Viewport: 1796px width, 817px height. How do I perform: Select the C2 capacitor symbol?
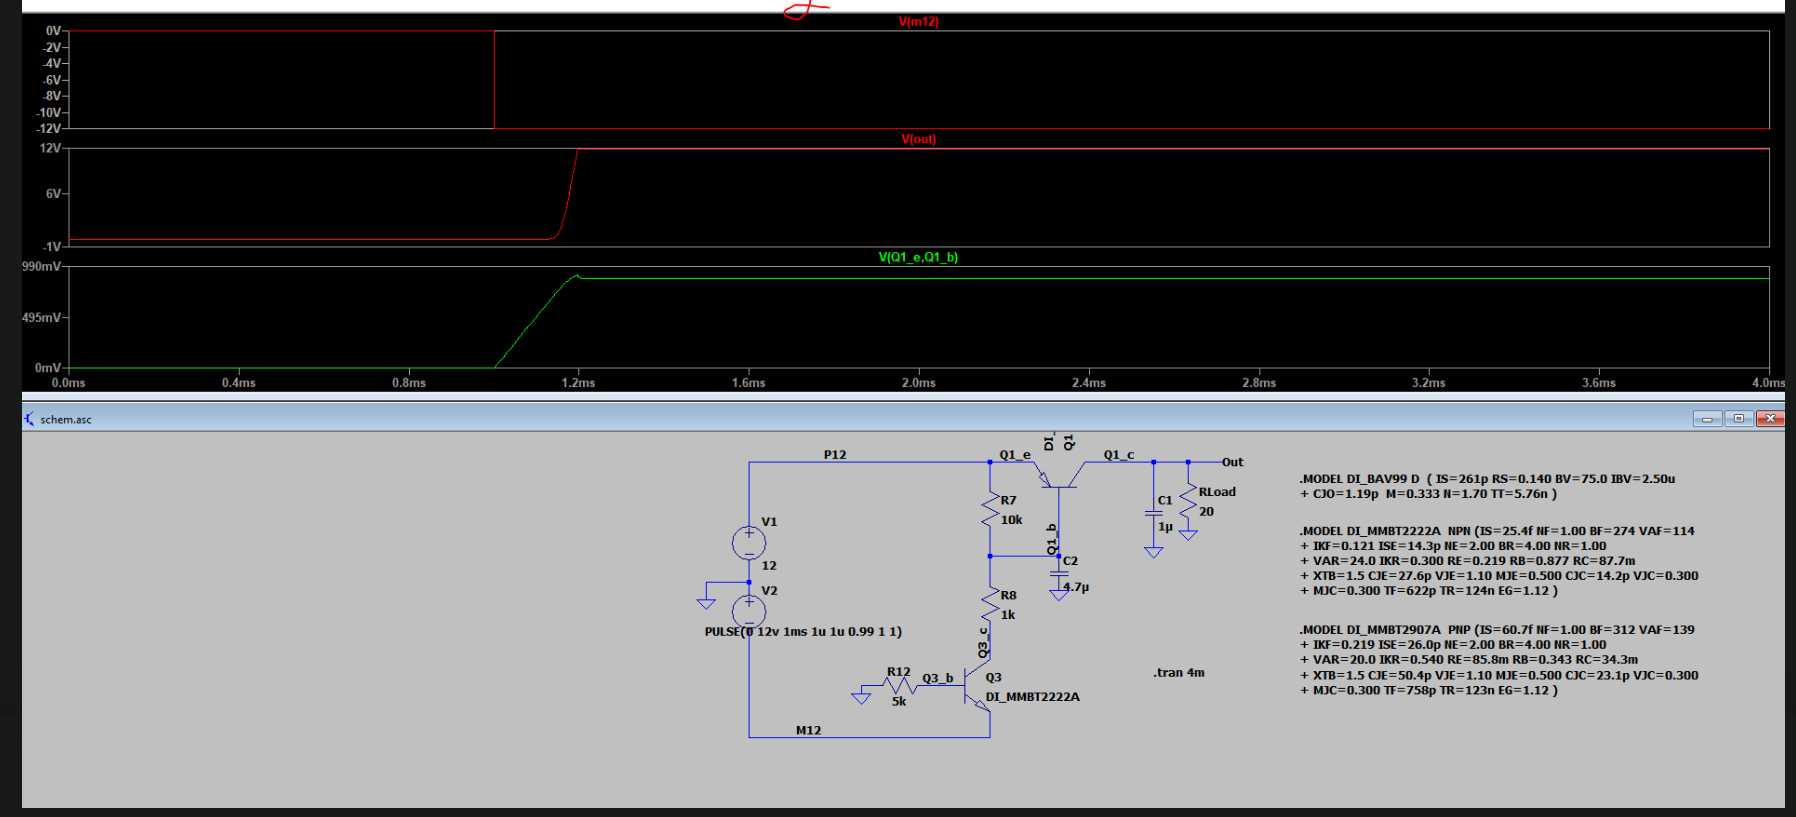point(1058,575)
